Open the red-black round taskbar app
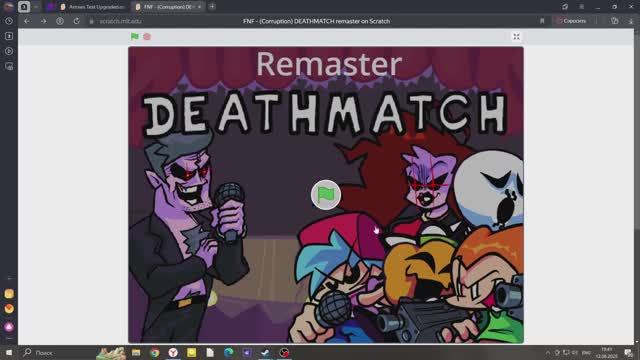Viewport: 640px width, 360px height. point(284,352)
